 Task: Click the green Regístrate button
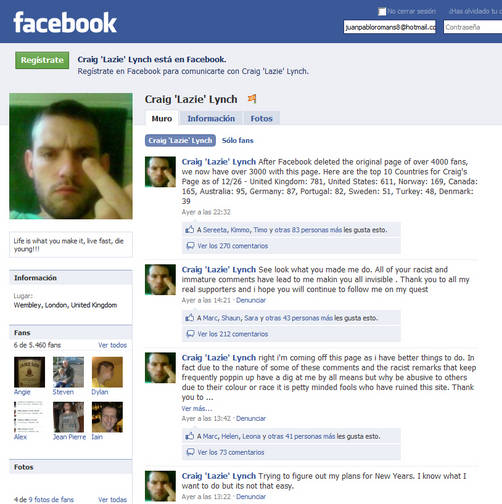[x=42, y=60]
